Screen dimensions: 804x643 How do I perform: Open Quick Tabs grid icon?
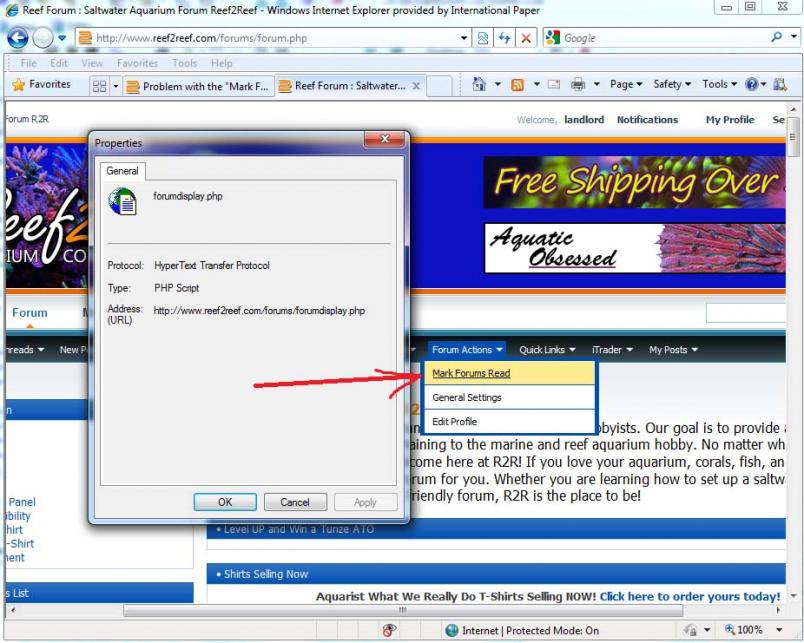point(99,86)
